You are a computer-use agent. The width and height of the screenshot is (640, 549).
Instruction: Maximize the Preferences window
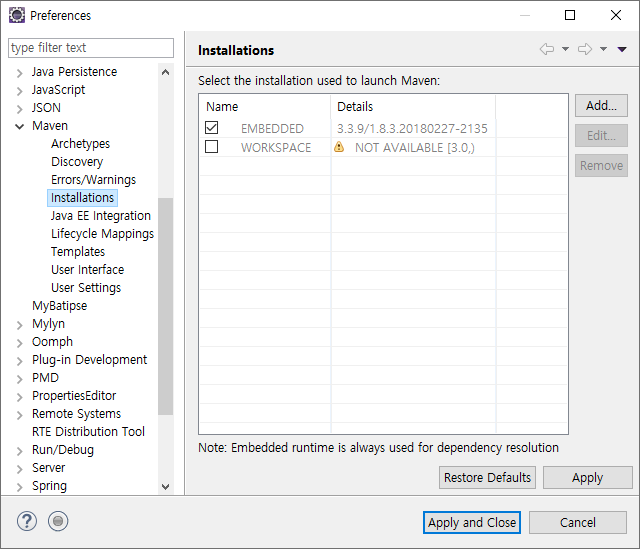570,15
